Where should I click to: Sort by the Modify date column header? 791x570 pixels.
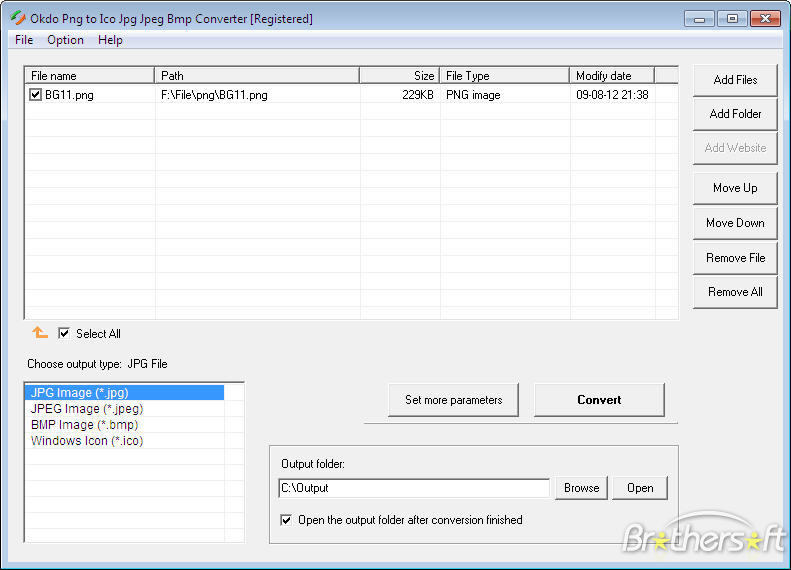(612, 76)
